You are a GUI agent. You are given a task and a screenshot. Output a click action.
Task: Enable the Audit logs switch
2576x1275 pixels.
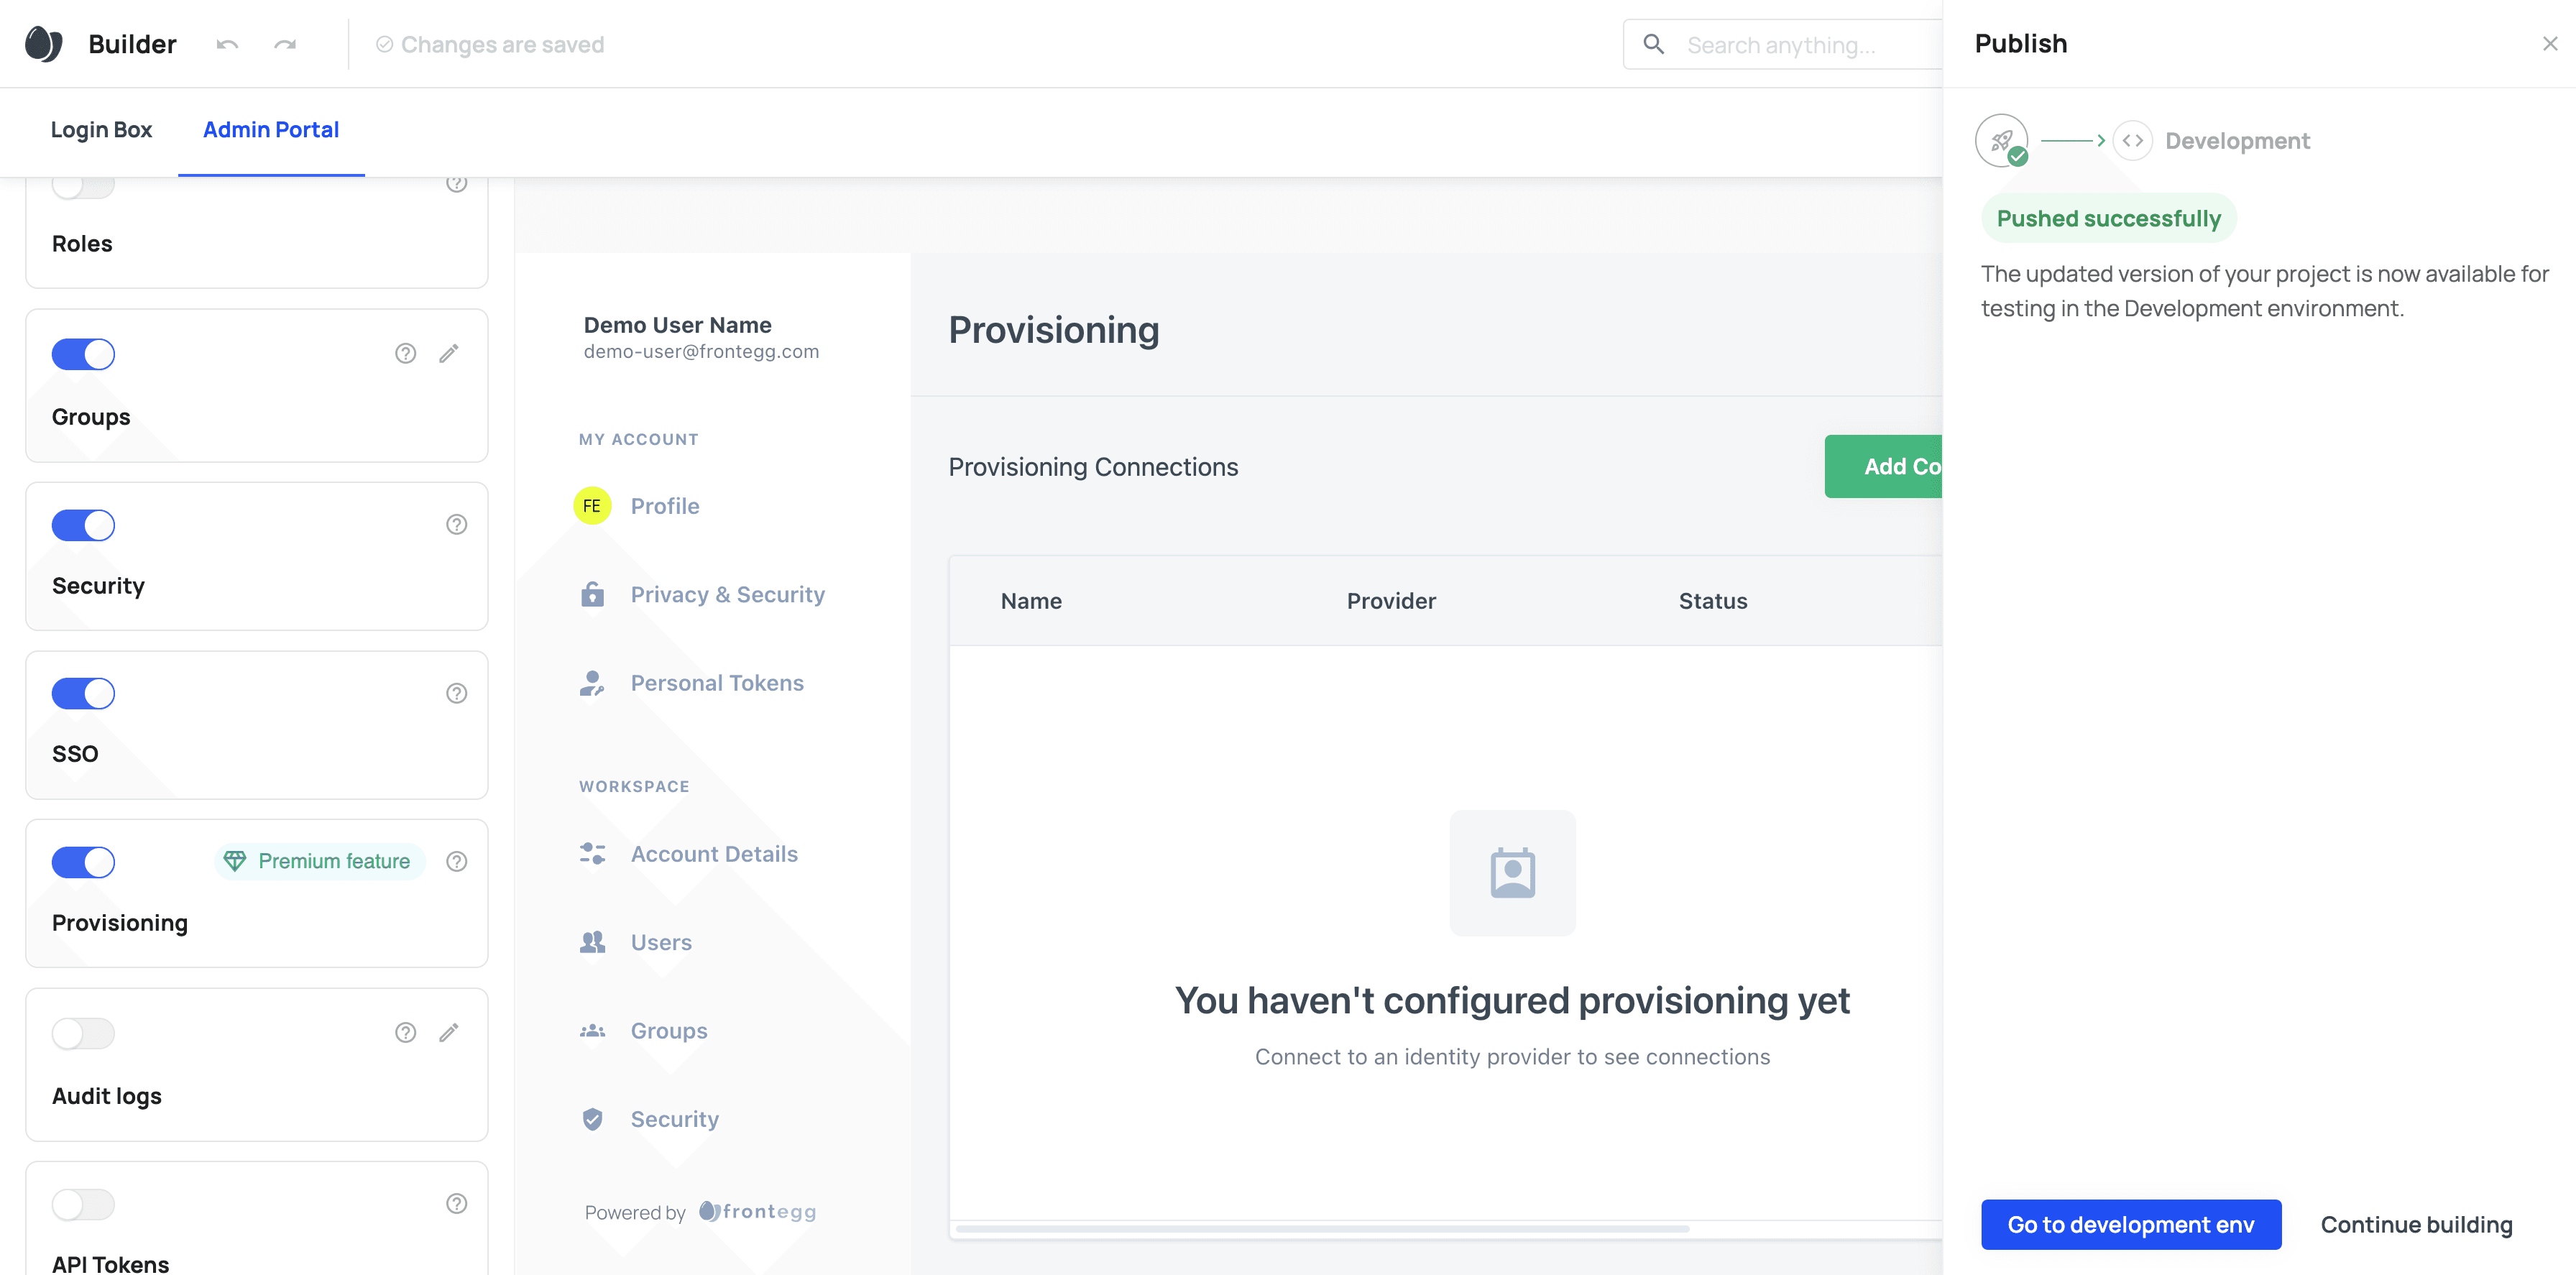83,1033
